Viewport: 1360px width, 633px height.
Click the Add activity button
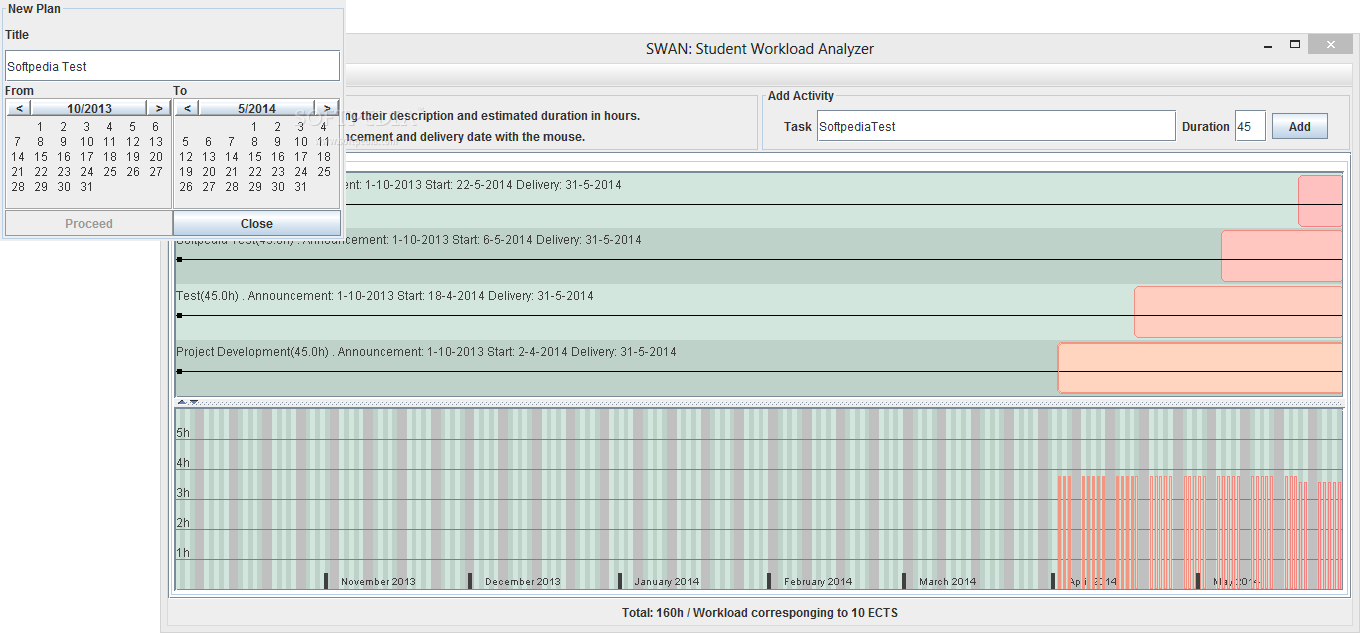1299,127
